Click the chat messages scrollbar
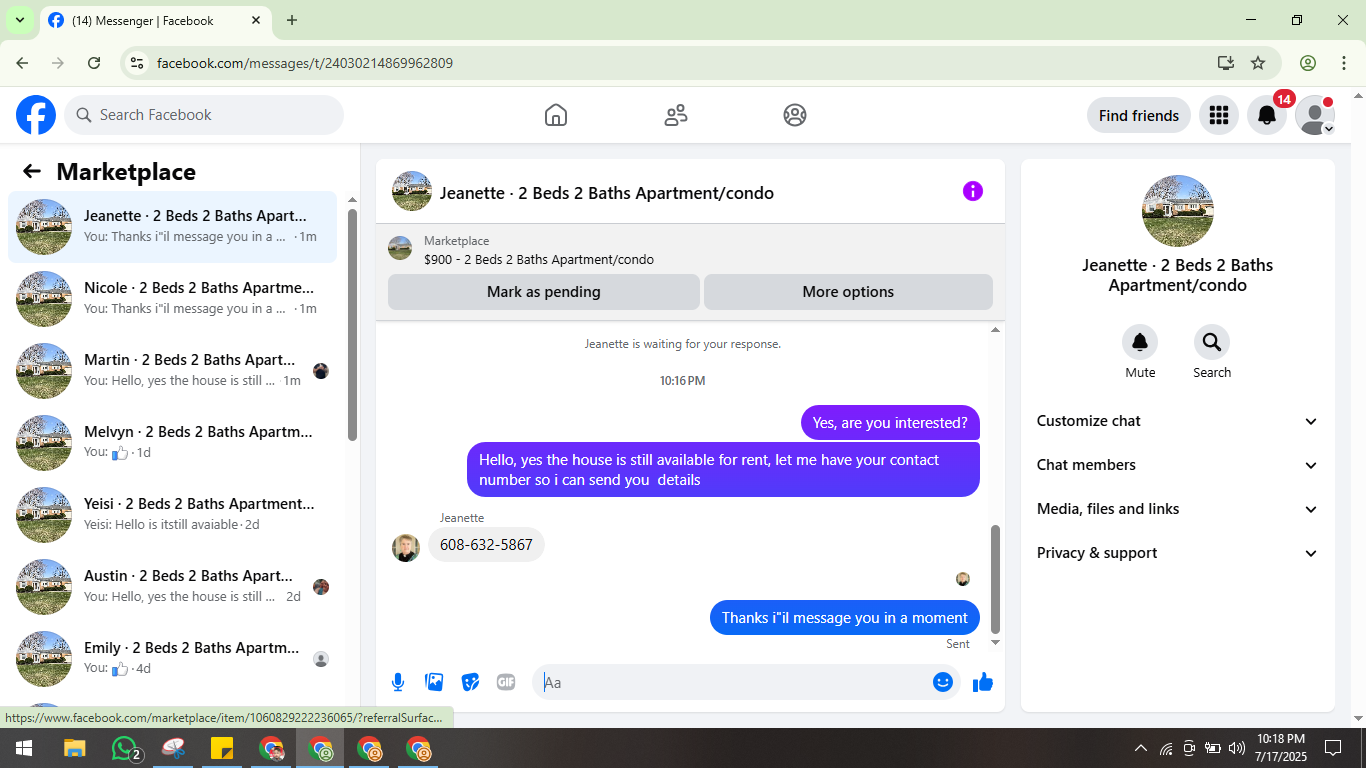 pyautogui.click(x=995, y=578)
